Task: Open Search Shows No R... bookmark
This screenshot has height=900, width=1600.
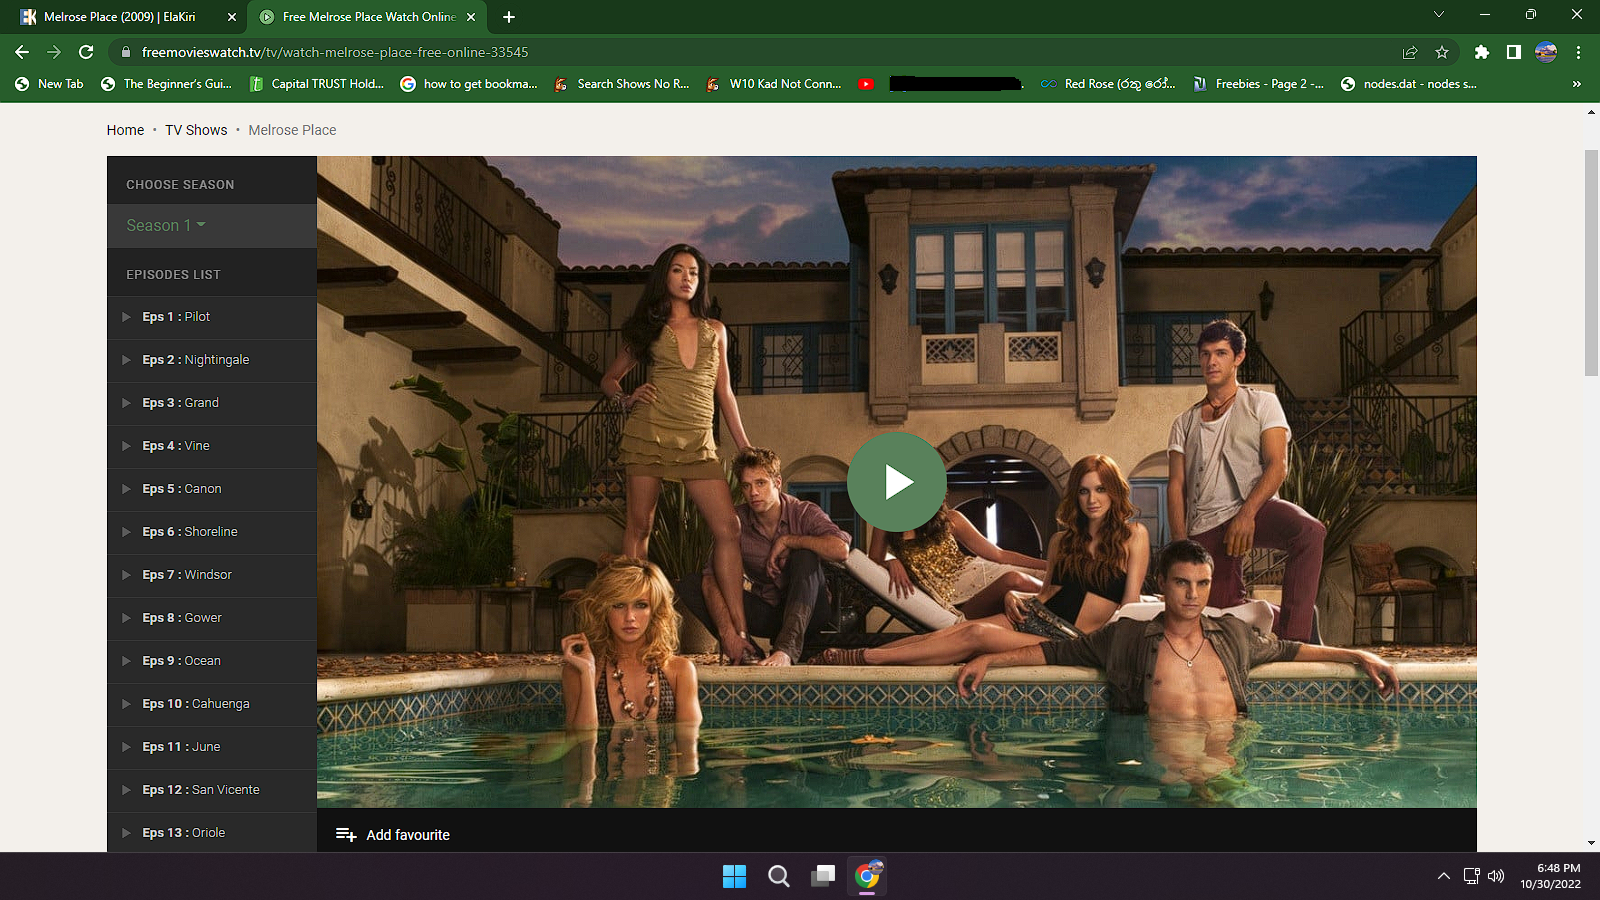Action: pyautogui.click(x=622, y=84)
